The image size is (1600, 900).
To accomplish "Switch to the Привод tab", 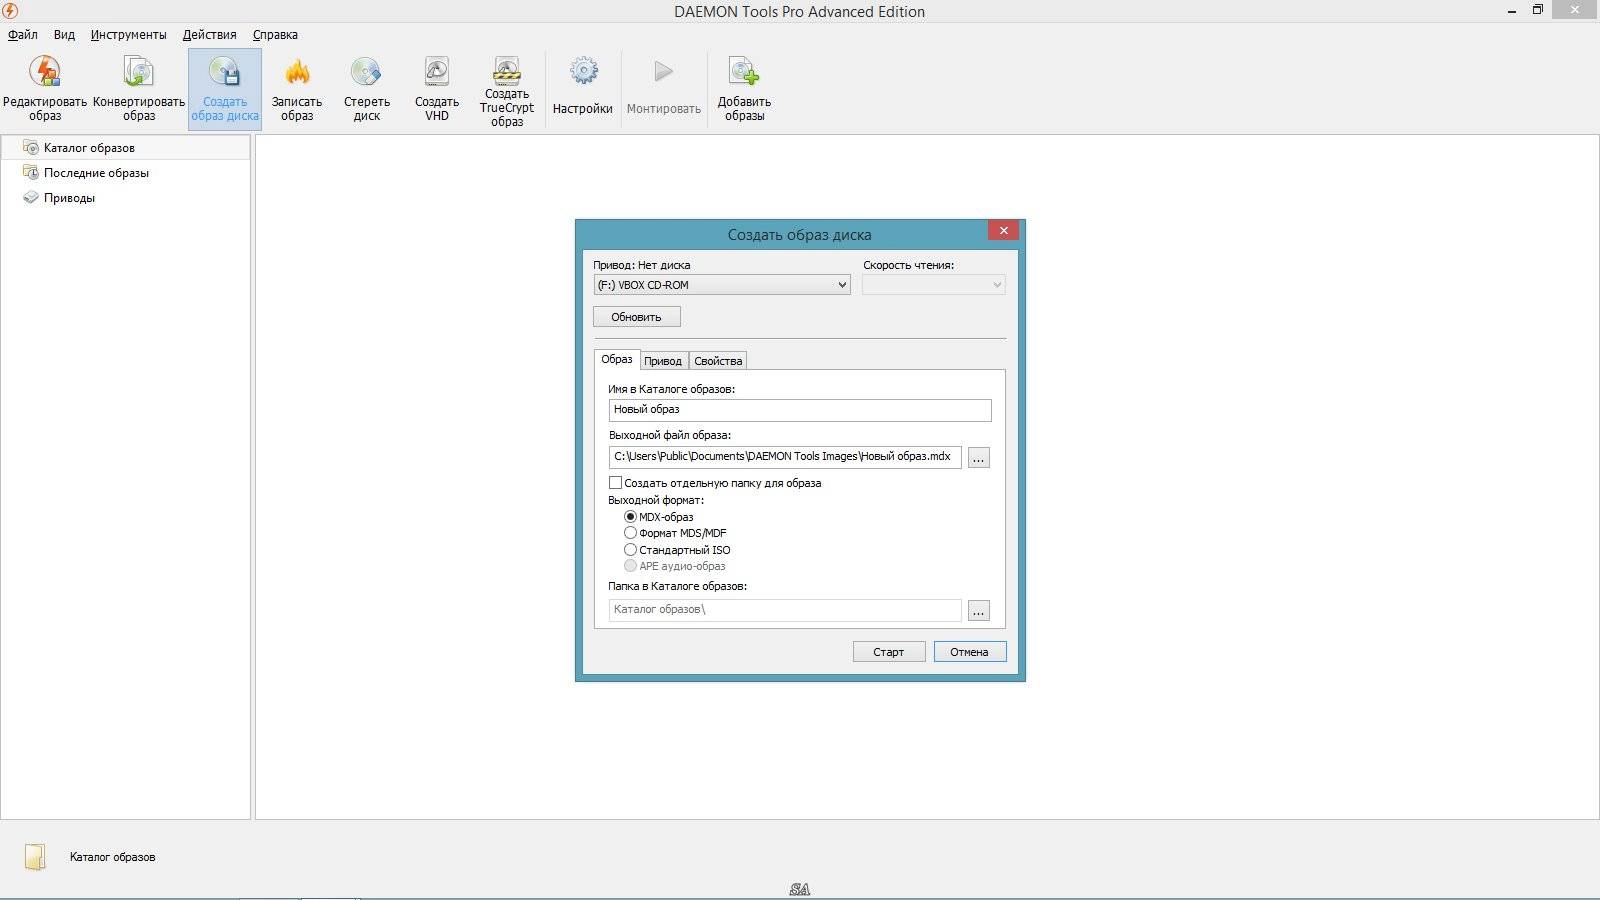I will click(x=663, y=361).
